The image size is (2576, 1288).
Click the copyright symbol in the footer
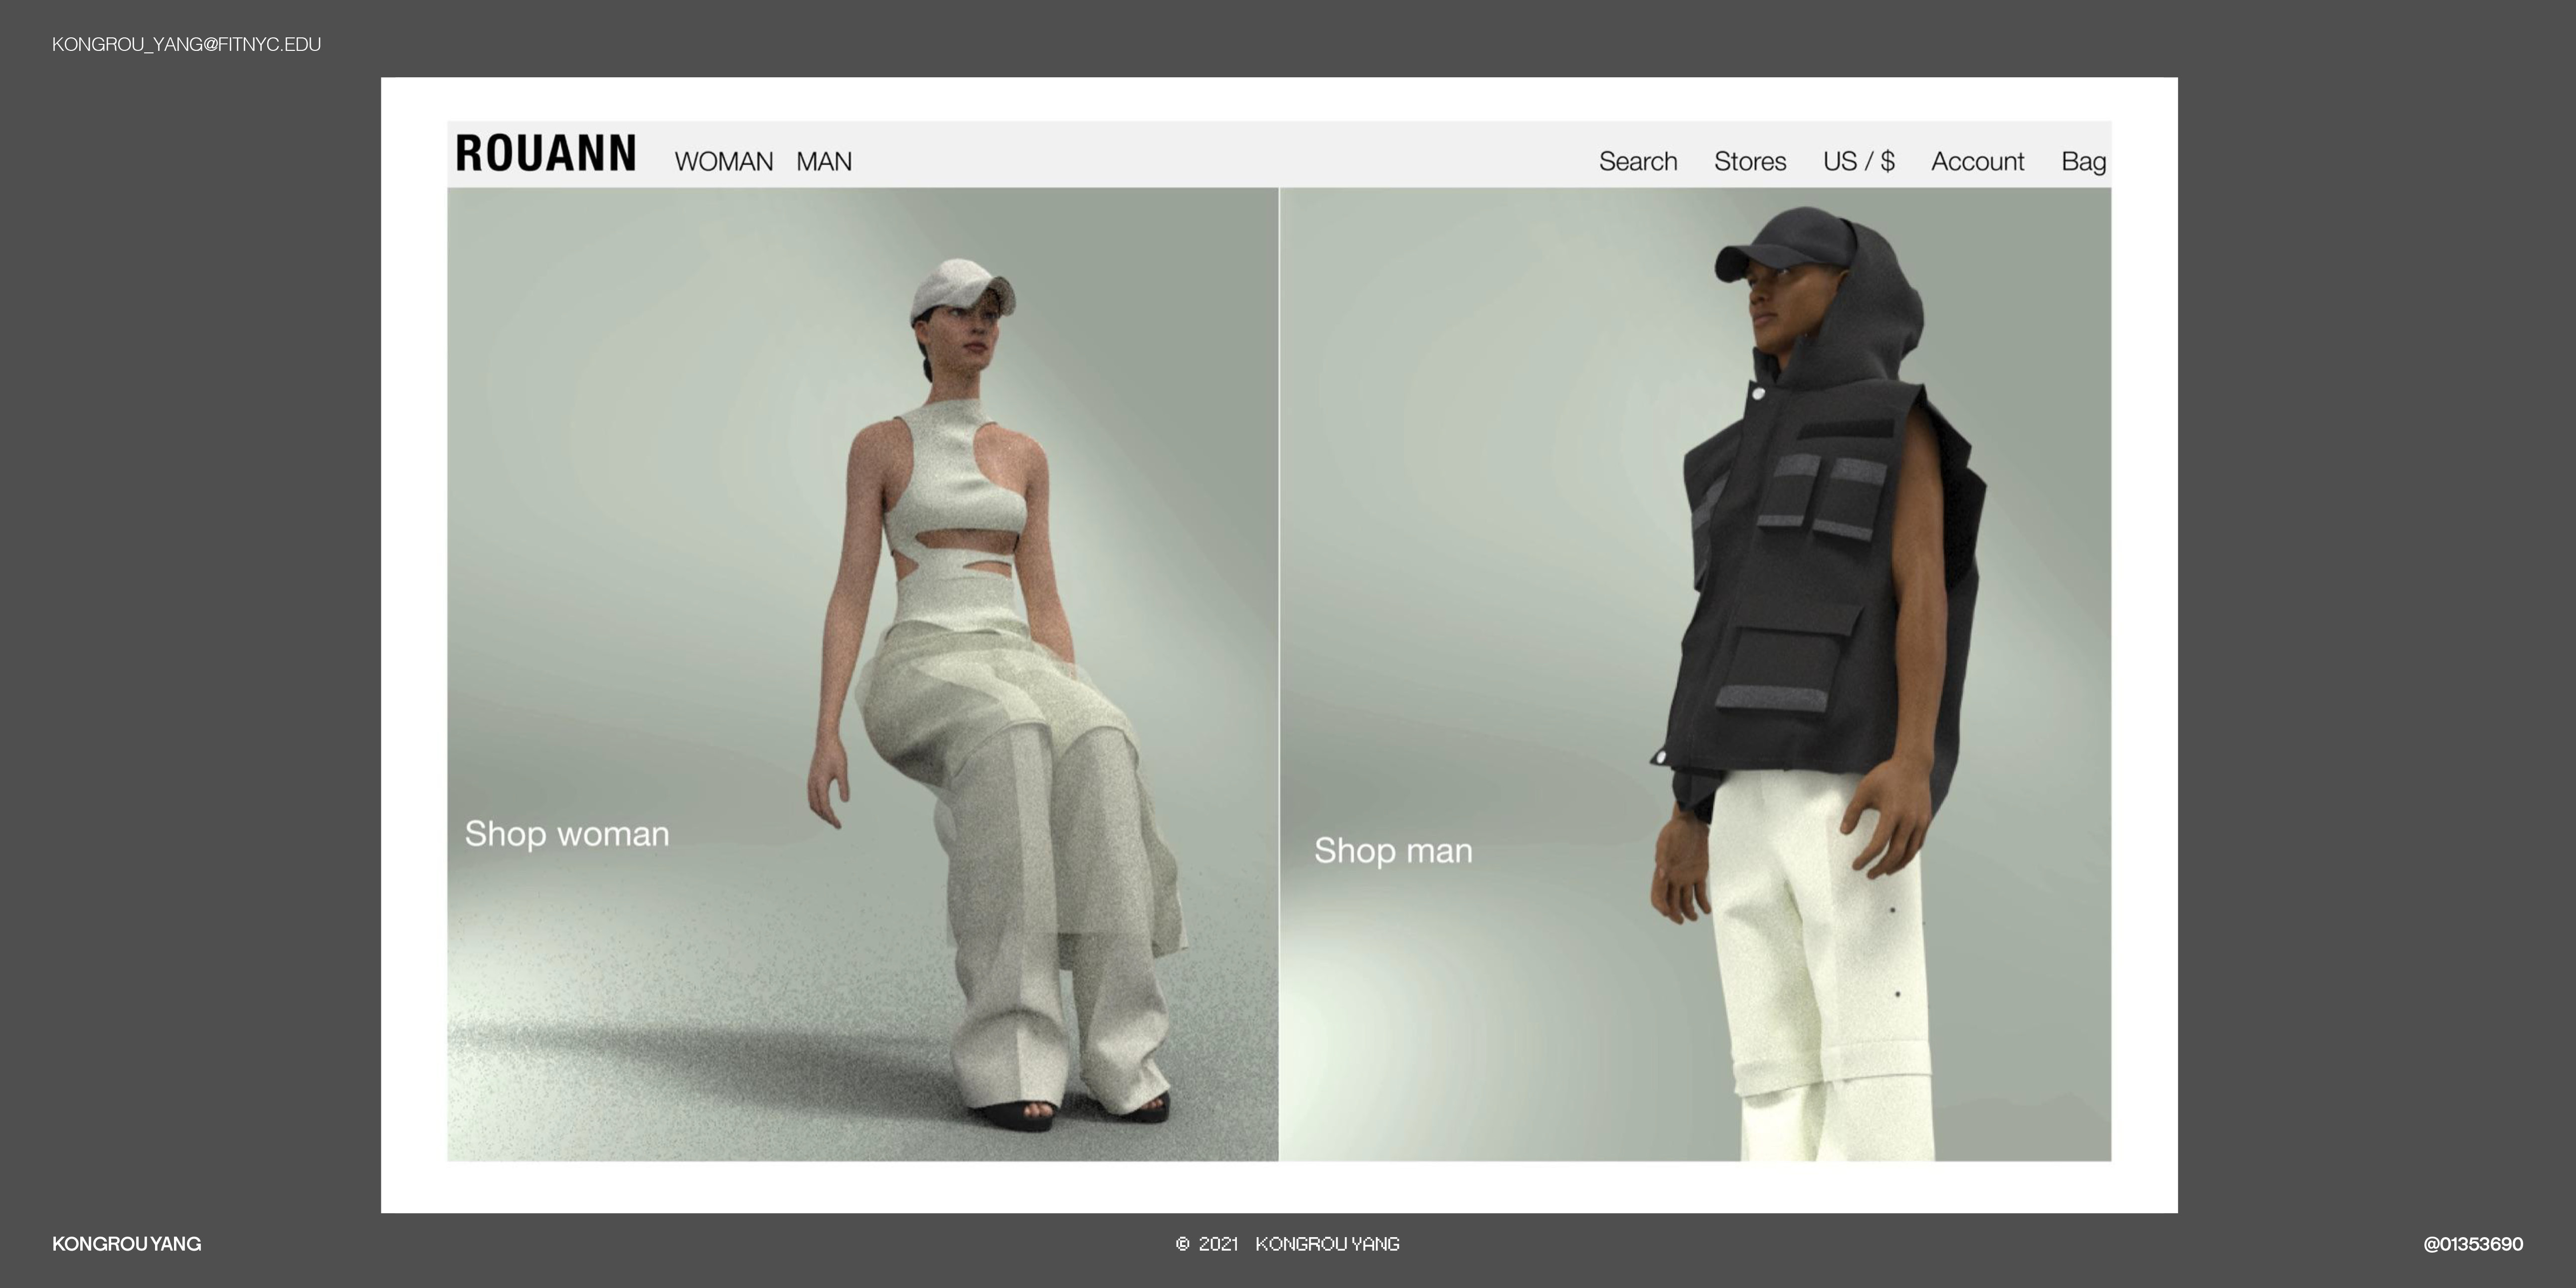tap(1182, 1244)
